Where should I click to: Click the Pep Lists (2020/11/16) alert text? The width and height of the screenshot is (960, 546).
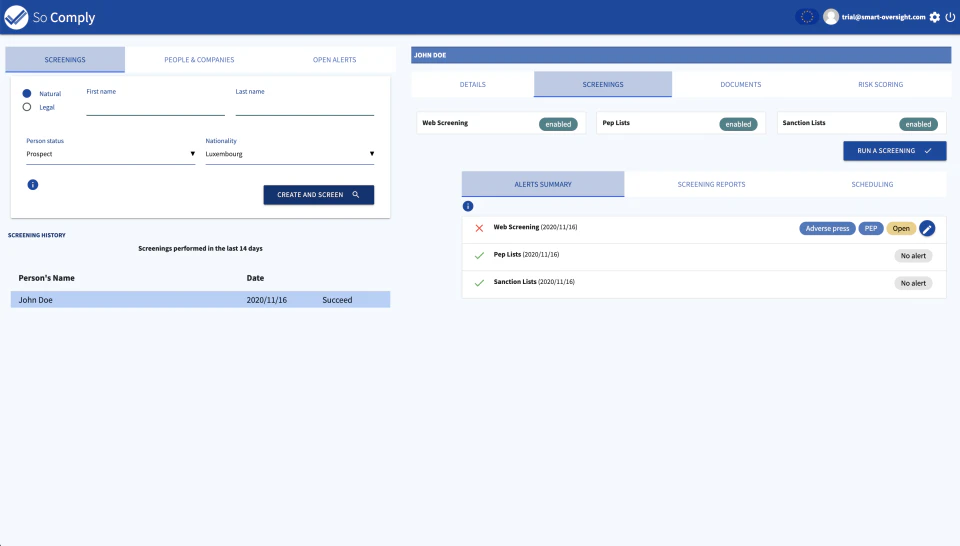tap(526, 255)
